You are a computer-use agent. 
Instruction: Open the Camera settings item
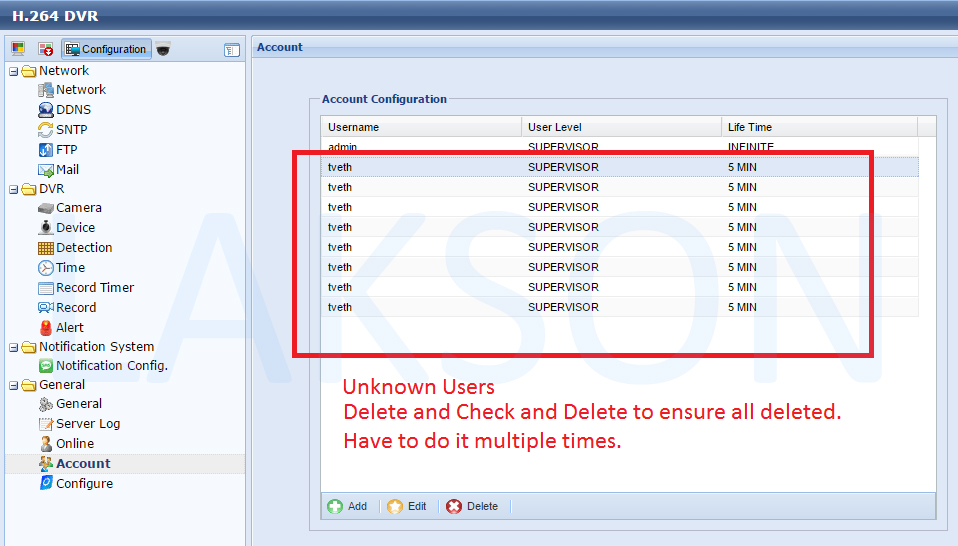coord(78,208)
